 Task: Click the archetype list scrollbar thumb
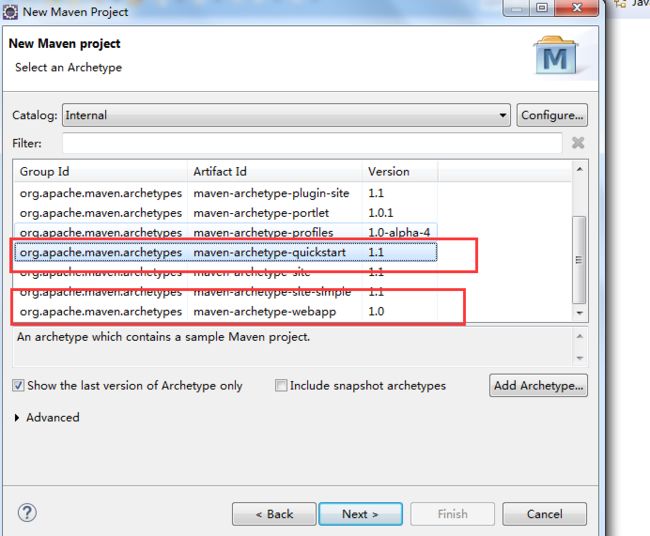click(x=579, y=260)
